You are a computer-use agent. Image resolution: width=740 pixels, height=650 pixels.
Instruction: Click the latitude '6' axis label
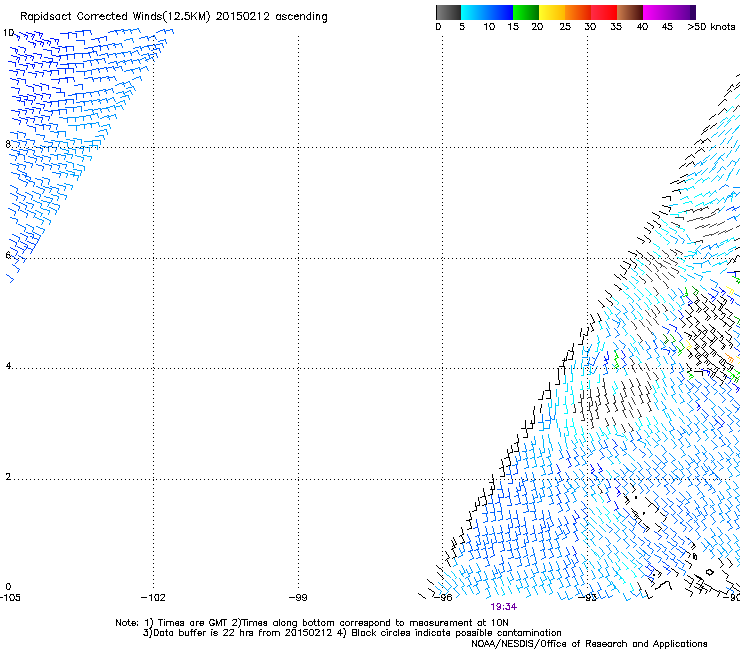(x=8, y=255)
